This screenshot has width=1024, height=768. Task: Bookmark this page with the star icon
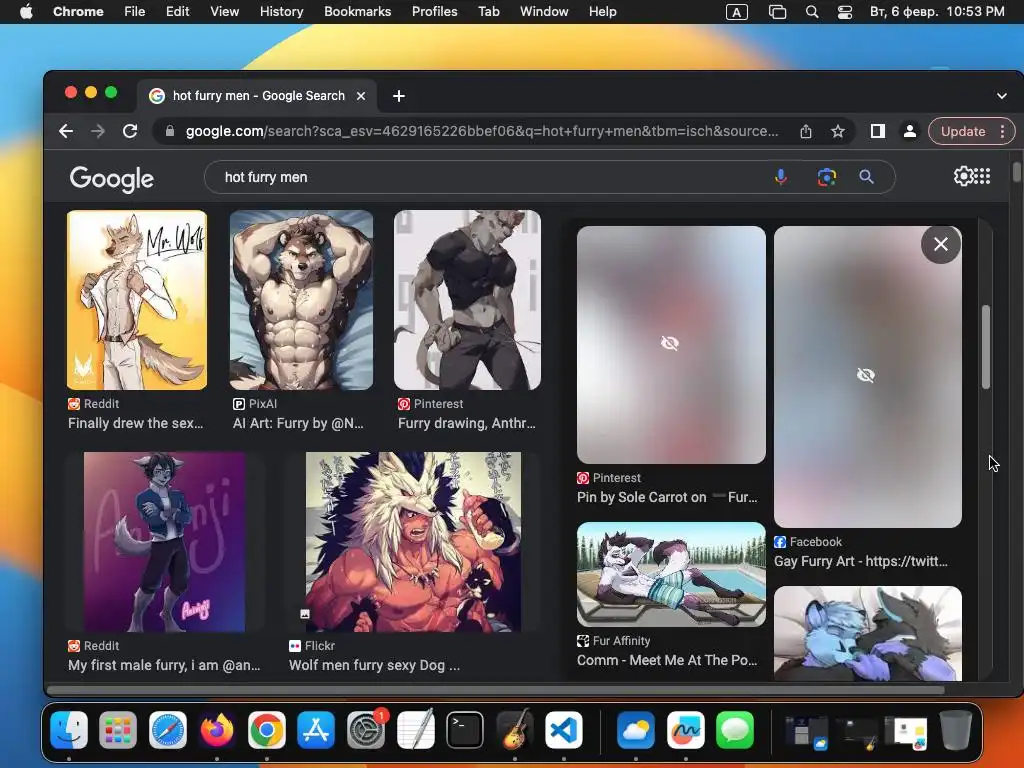(838, 131)
